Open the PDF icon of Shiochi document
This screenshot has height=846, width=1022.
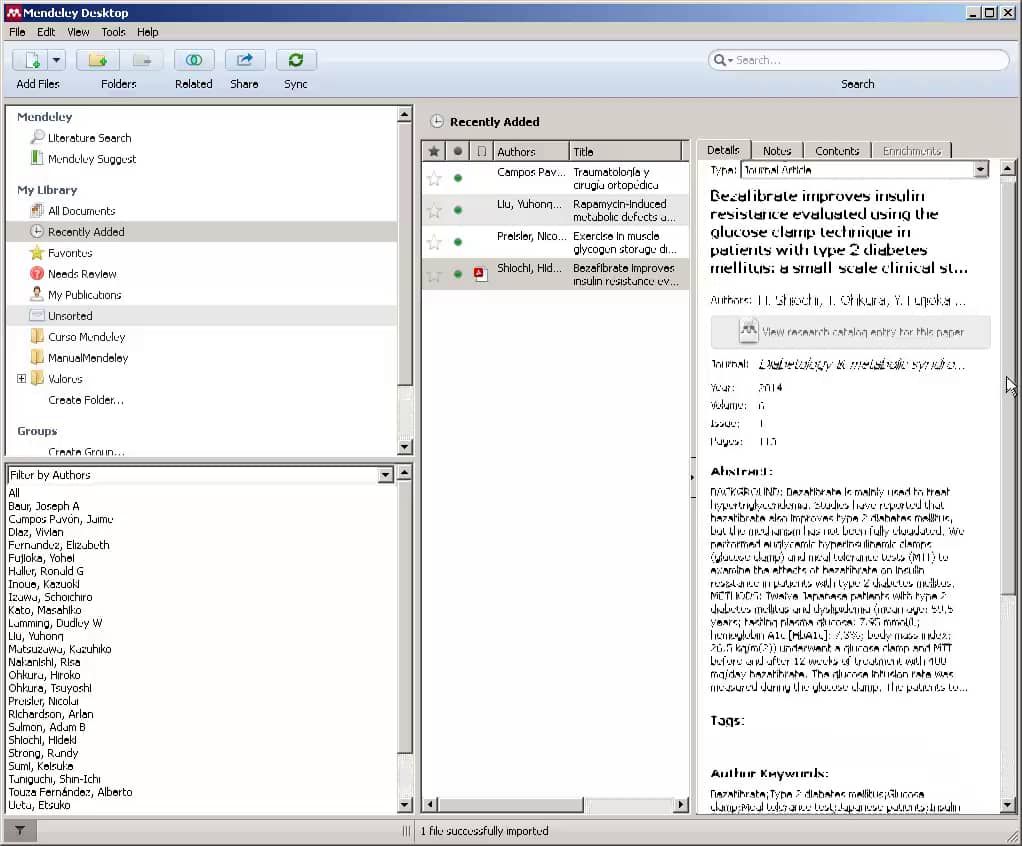[481, 274]
